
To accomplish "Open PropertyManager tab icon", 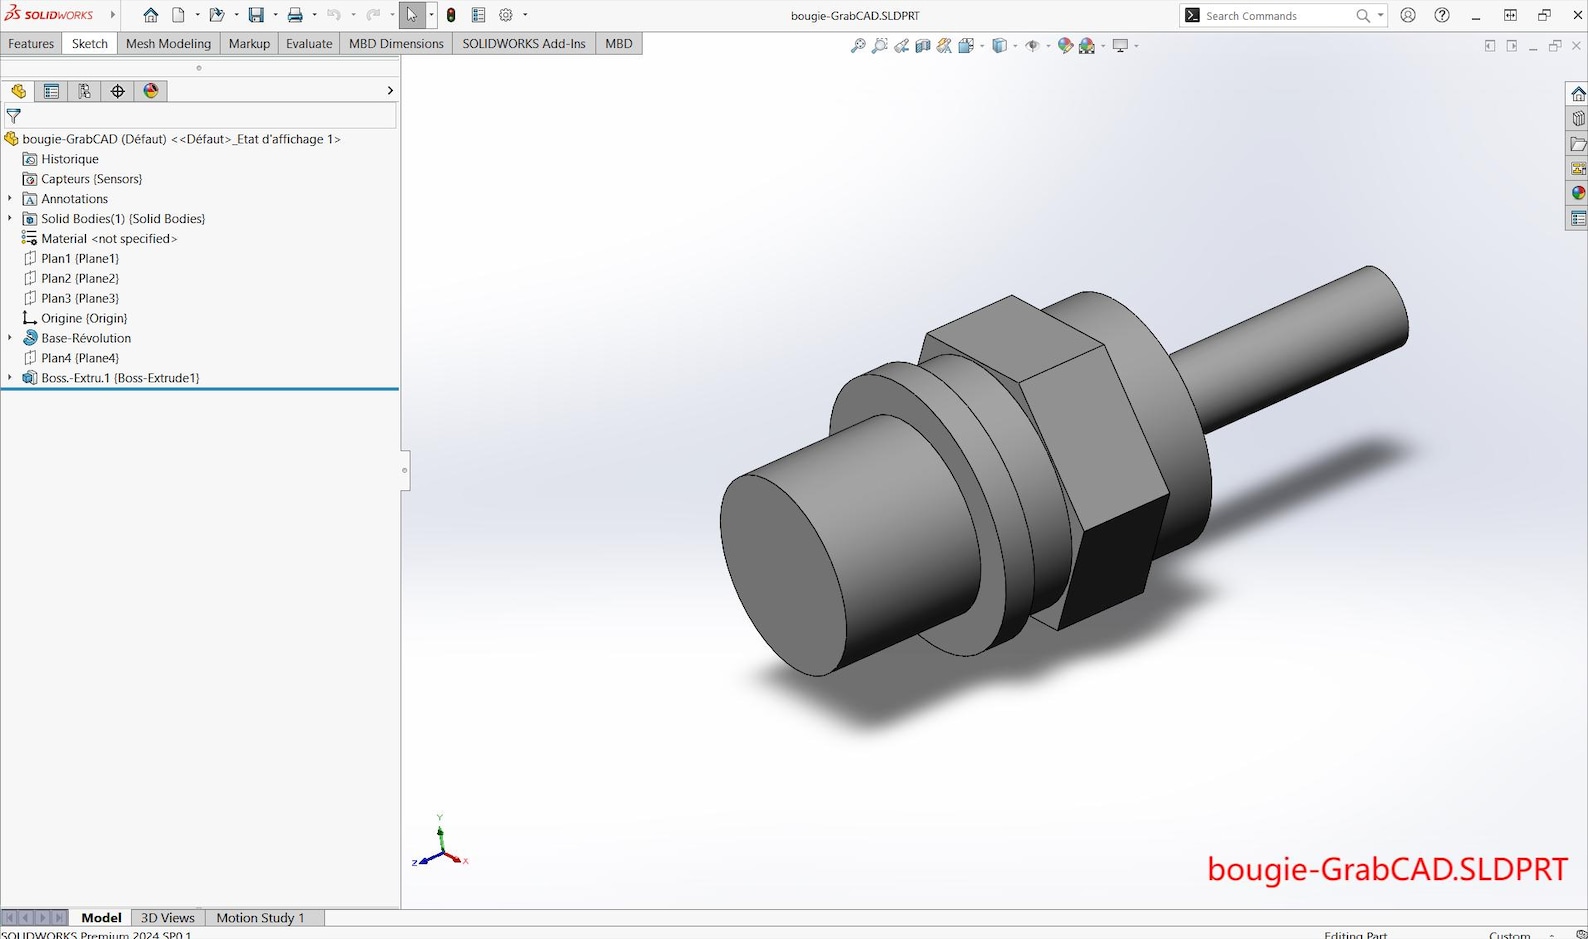I will [51, 91].
